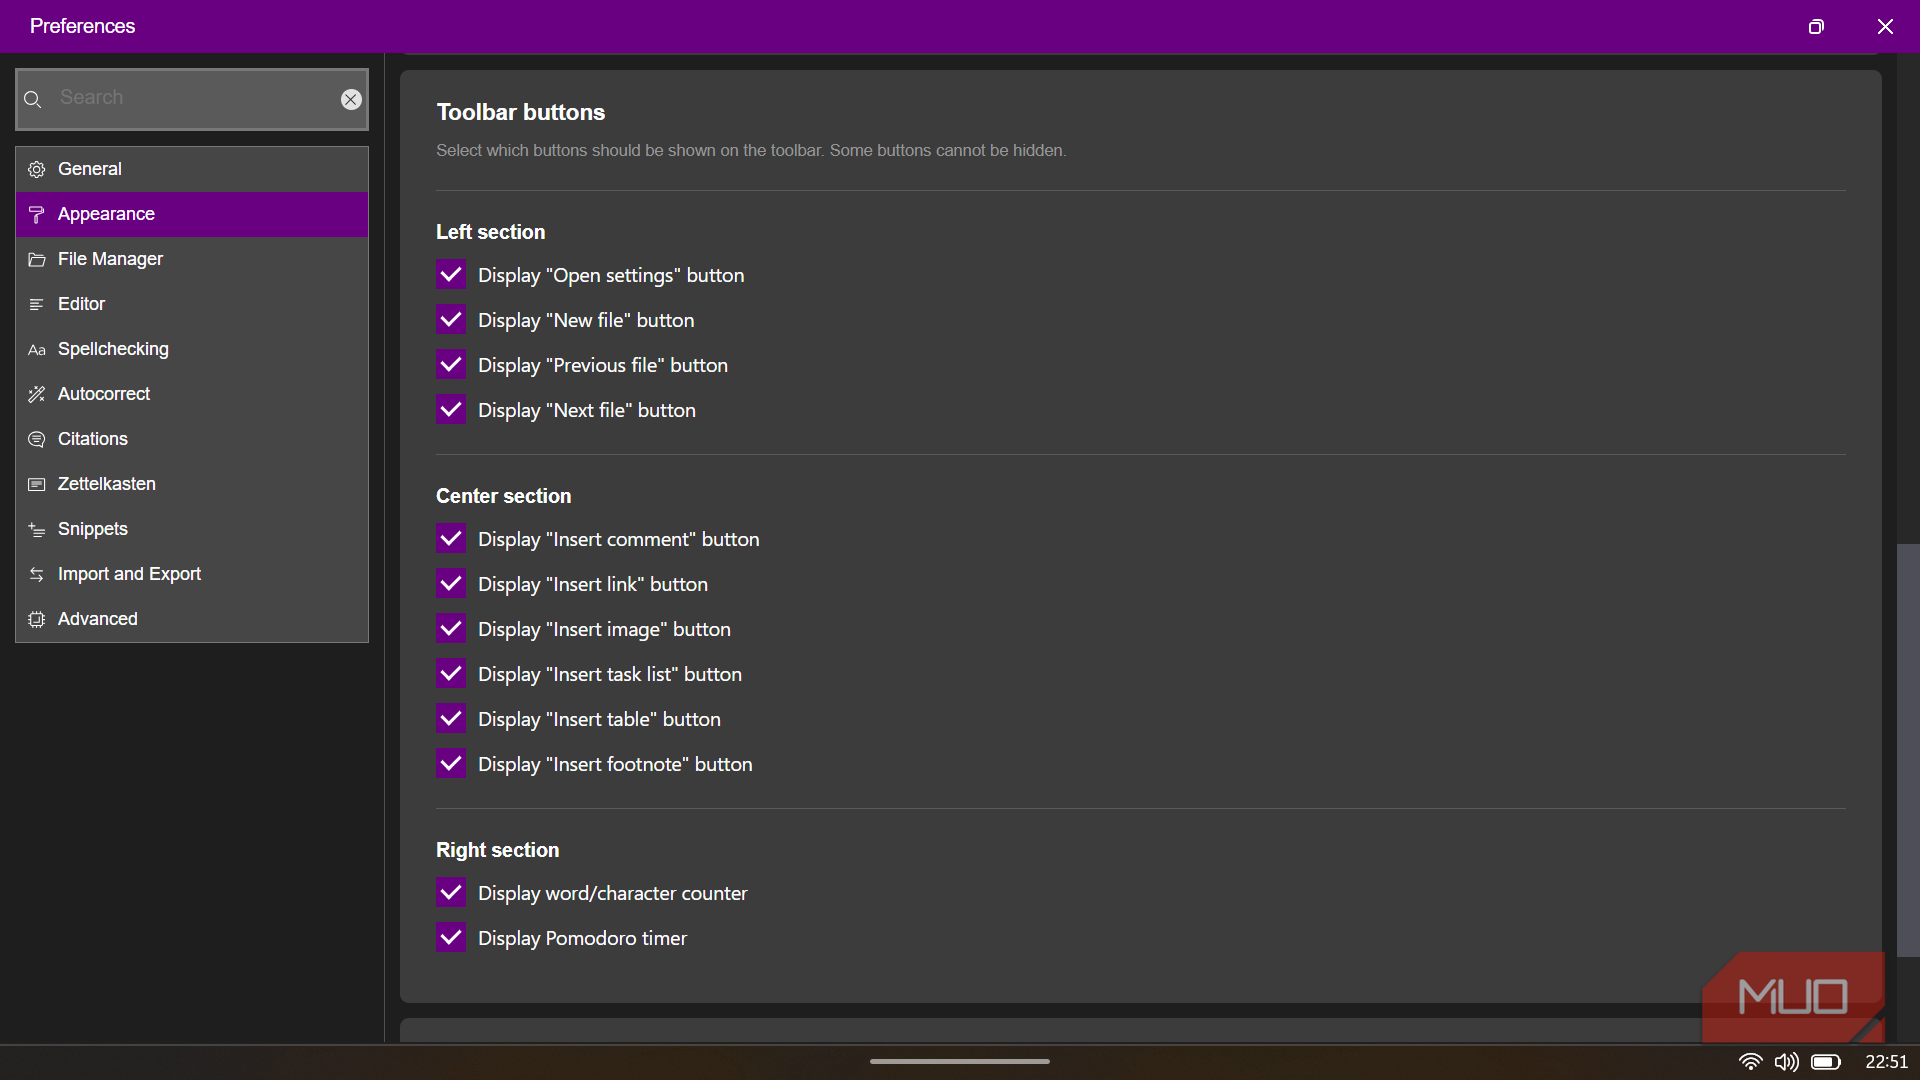Click the Zettelkasten card icon
Screen dimensions: 1920x1080
[37, 485]
